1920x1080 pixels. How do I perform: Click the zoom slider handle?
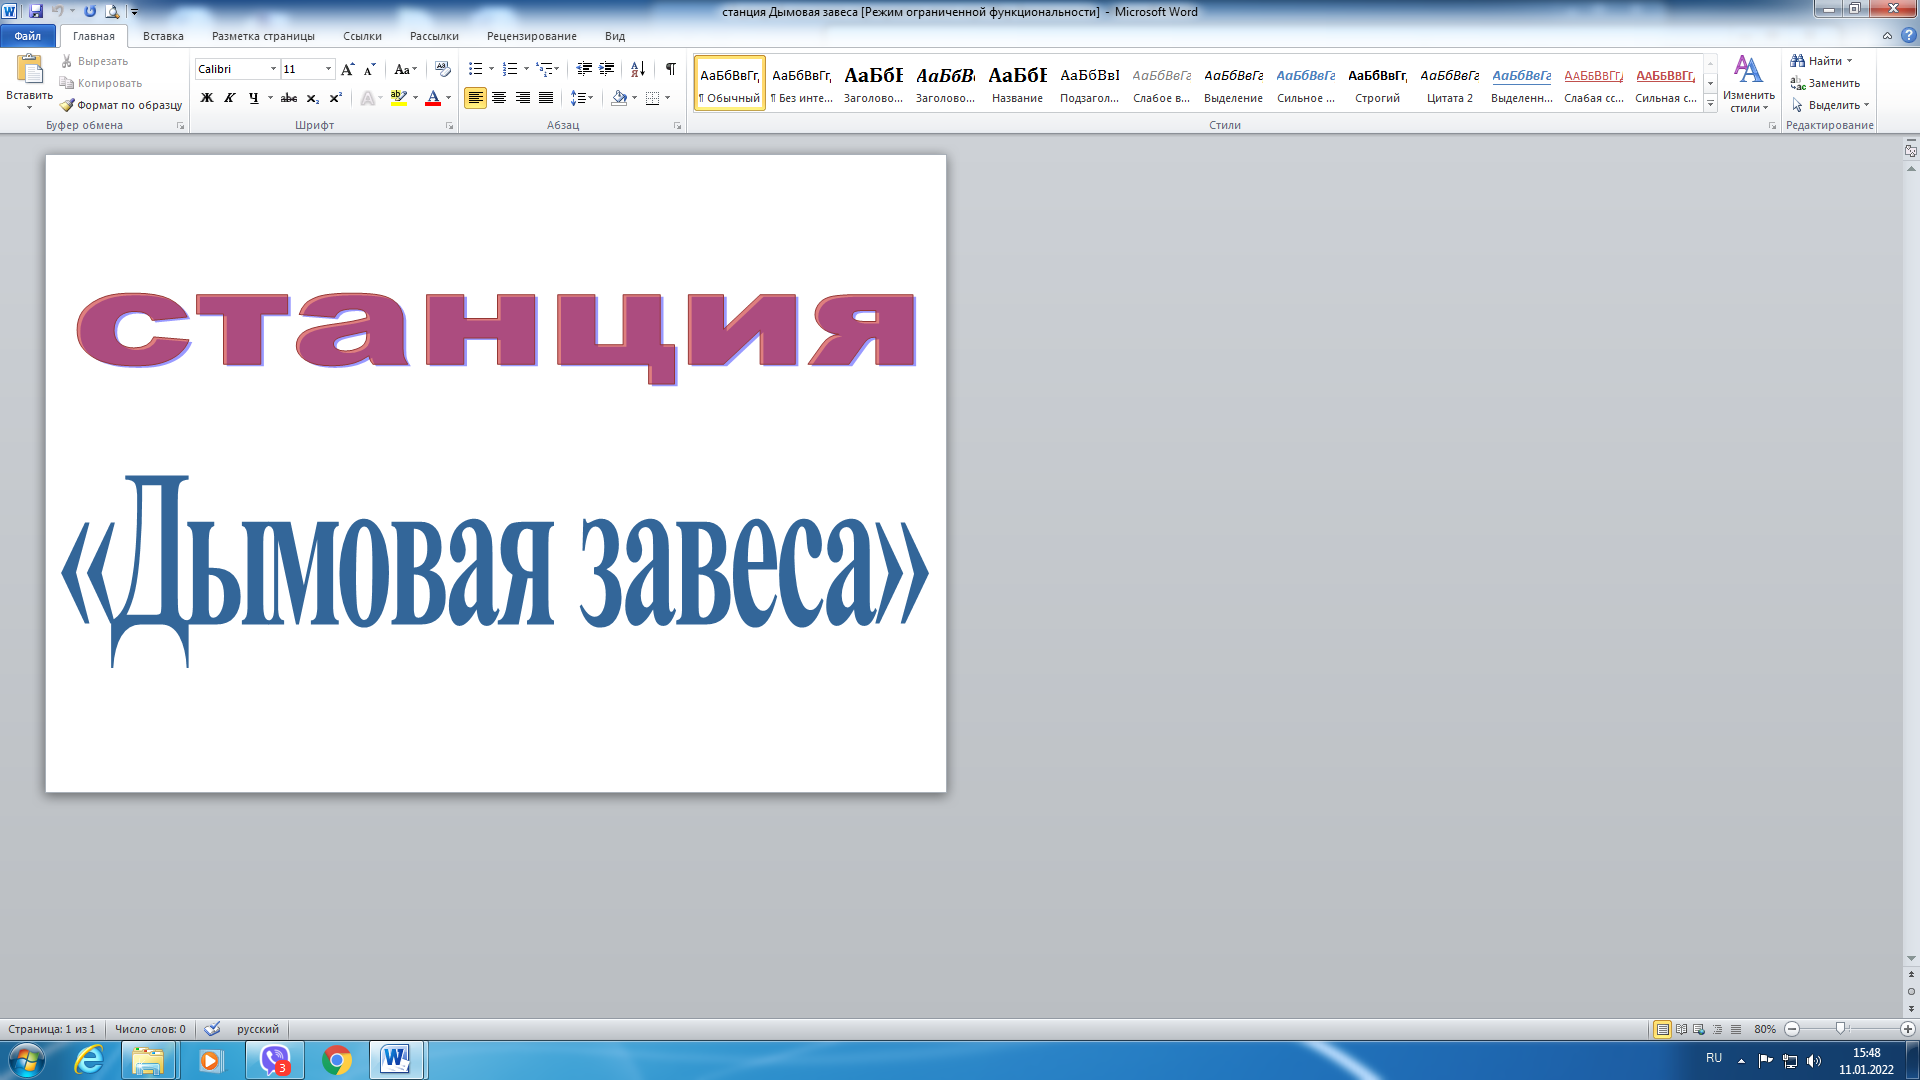[x=1840, y=1029]
